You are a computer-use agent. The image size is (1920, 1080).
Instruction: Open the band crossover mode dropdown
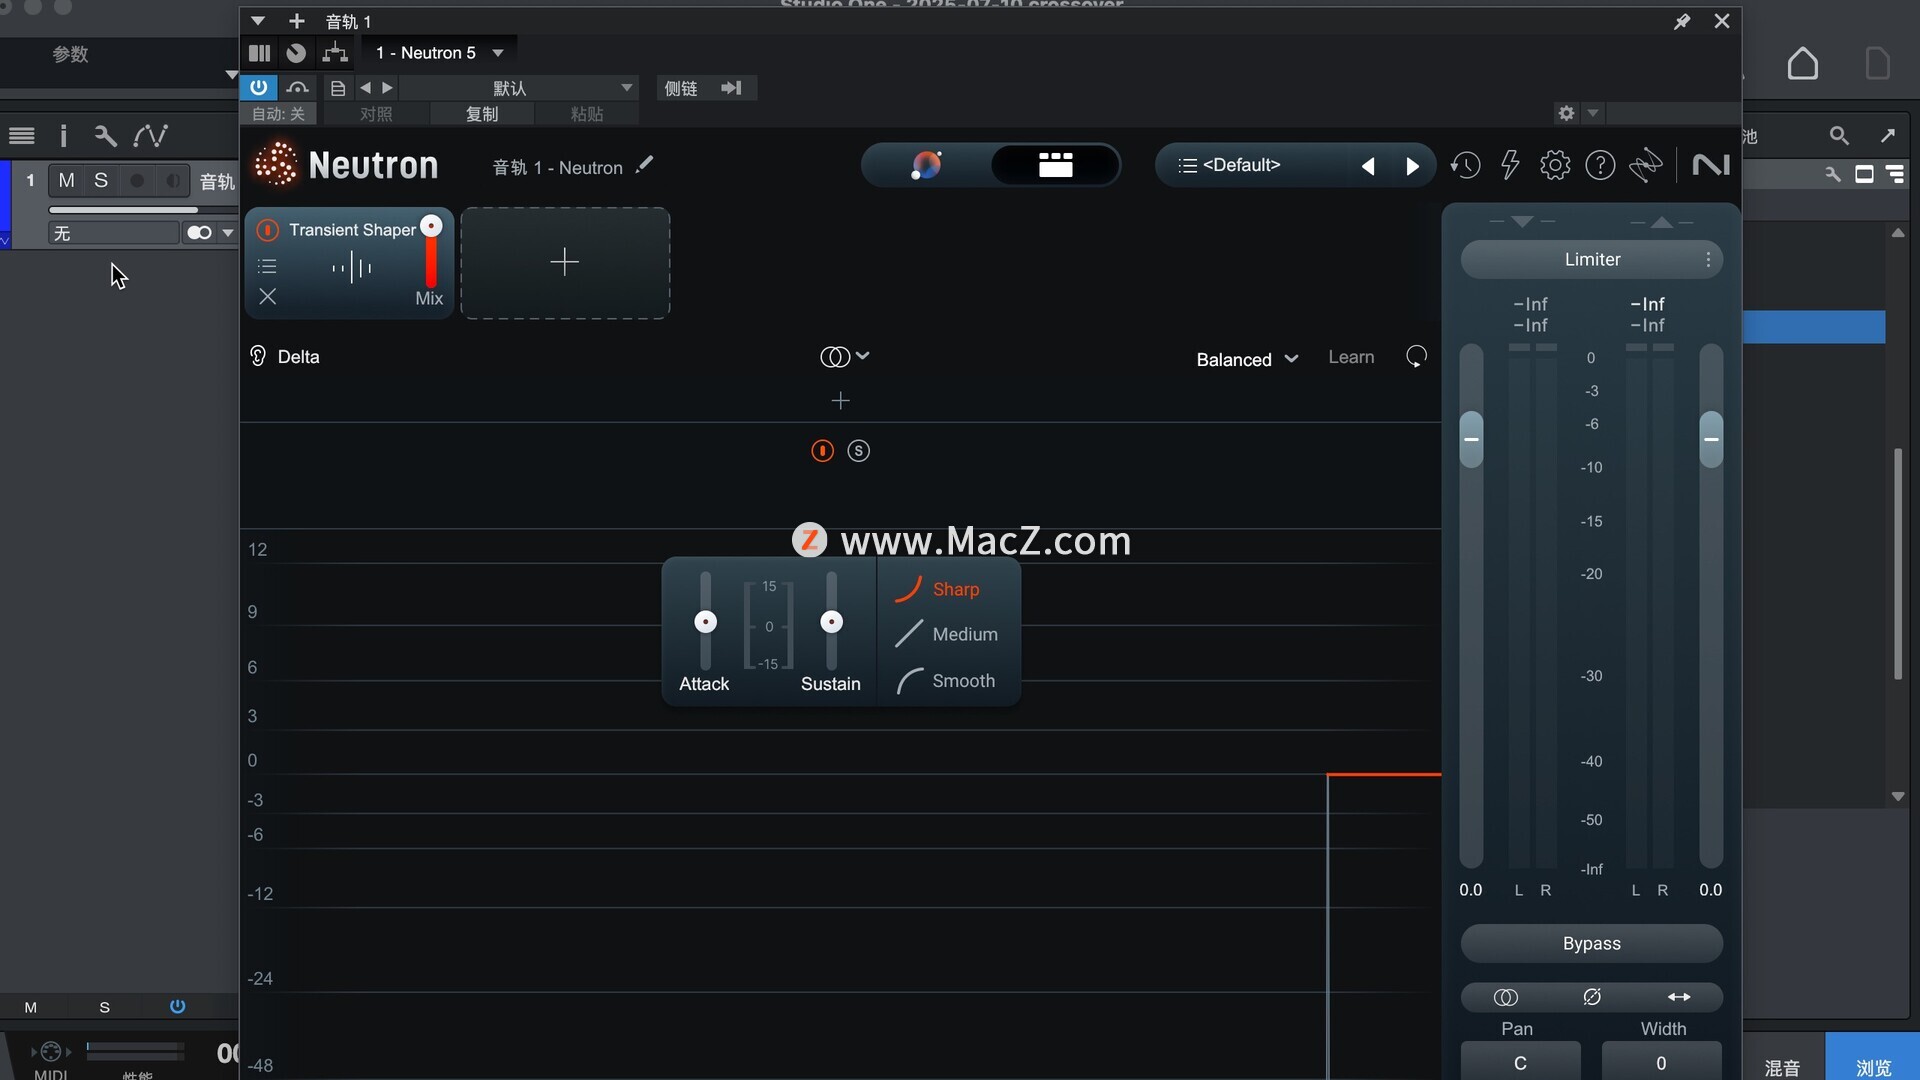point(845,357)
